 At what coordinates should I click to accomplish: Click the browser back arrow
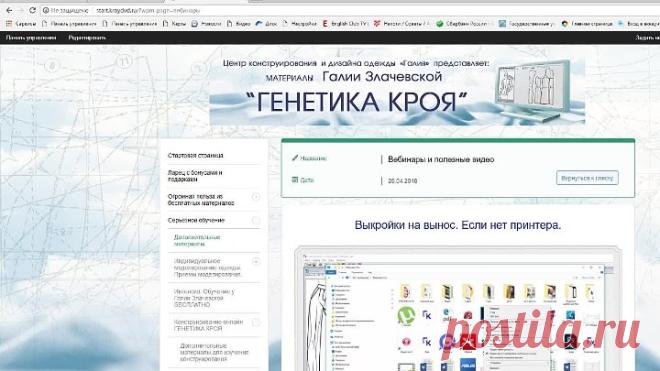9,10
